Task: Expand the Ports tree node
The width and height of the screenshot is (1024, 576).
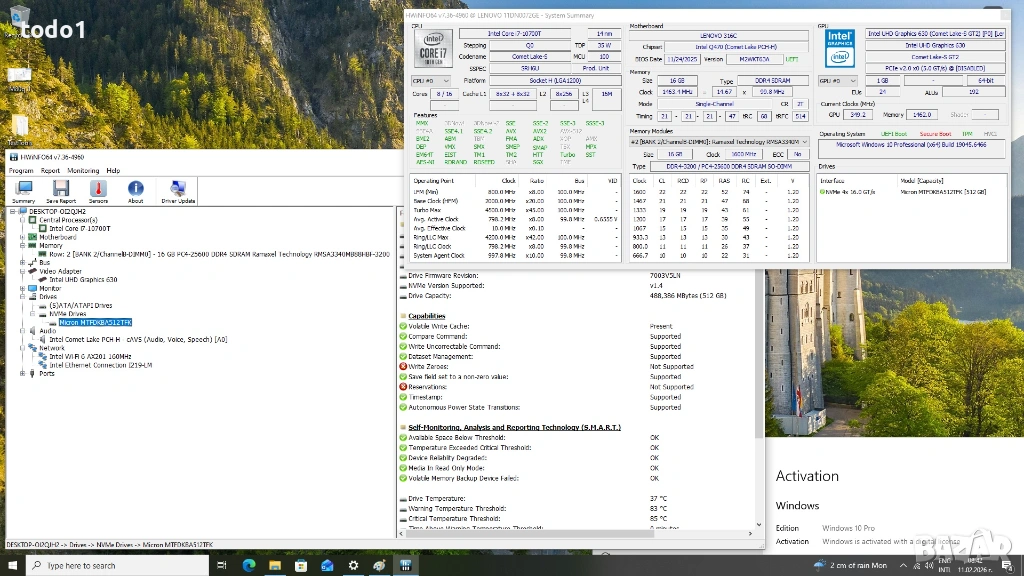Action: (x=22, y=373)
